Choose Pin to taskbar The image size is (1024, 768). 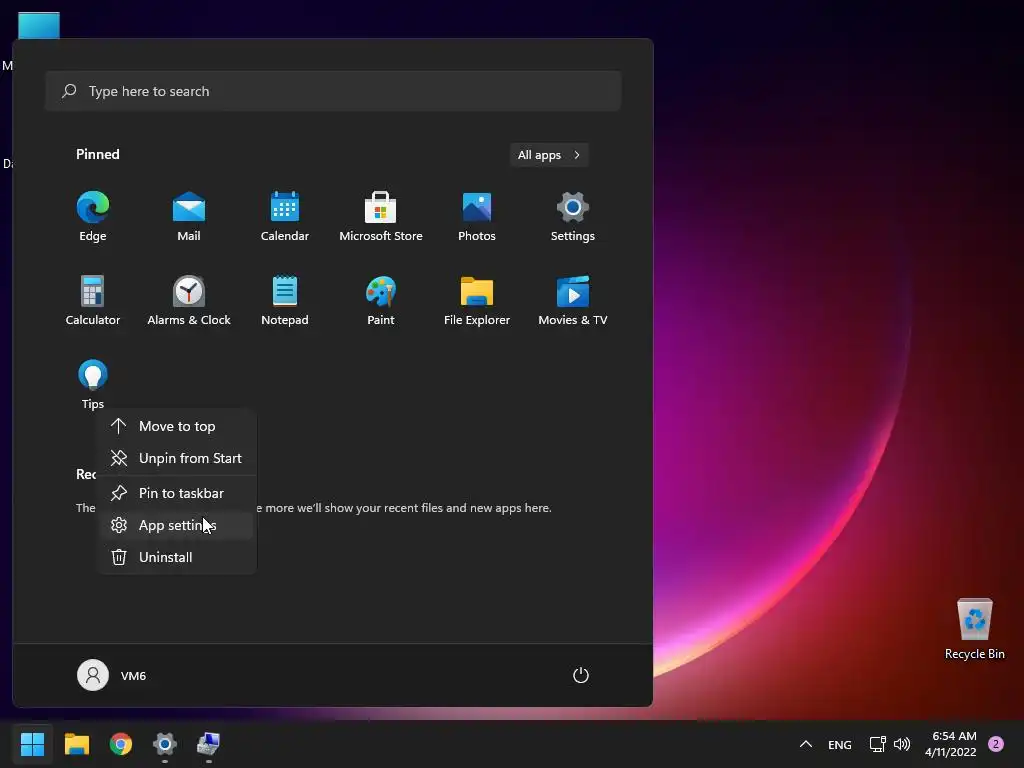tap(176, 493)
